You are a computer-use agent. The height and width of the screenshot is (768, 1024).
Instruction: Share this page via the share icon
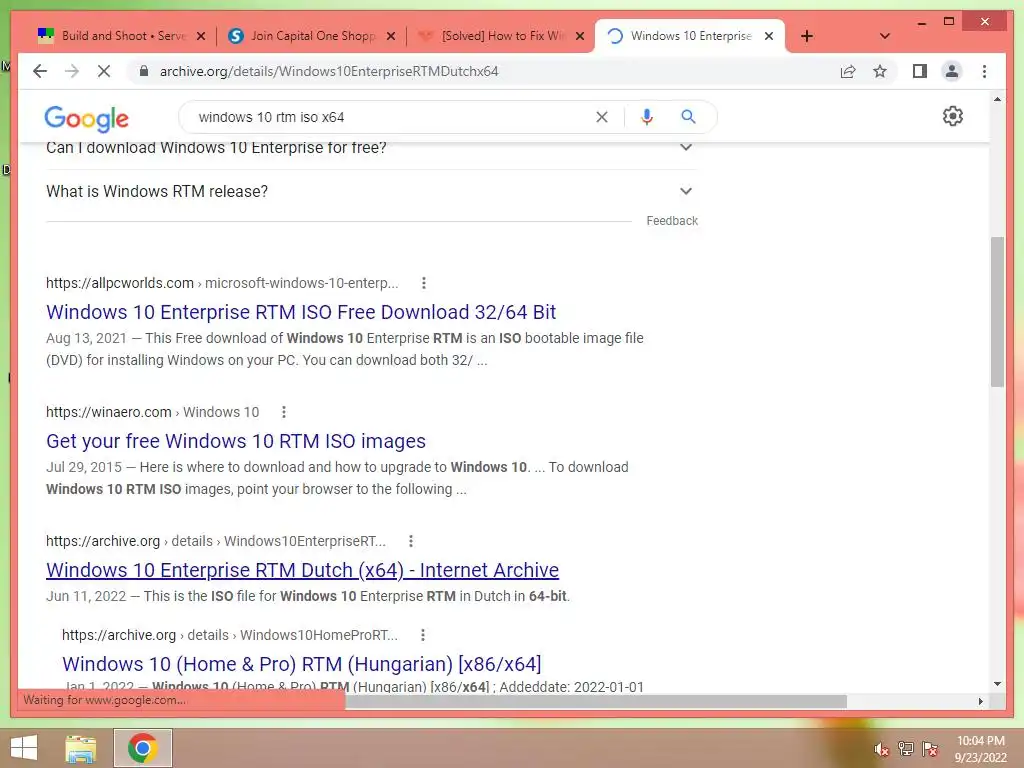848,71
